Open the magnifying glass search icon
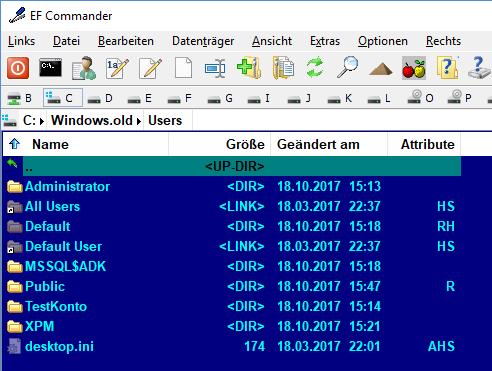 (347, 68)
